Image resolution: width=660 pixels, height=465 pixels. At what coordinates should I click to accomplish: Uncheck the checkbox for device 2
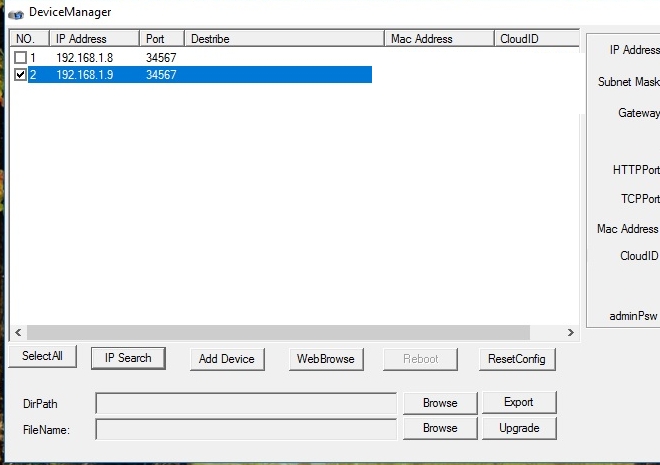pos(21,75)
